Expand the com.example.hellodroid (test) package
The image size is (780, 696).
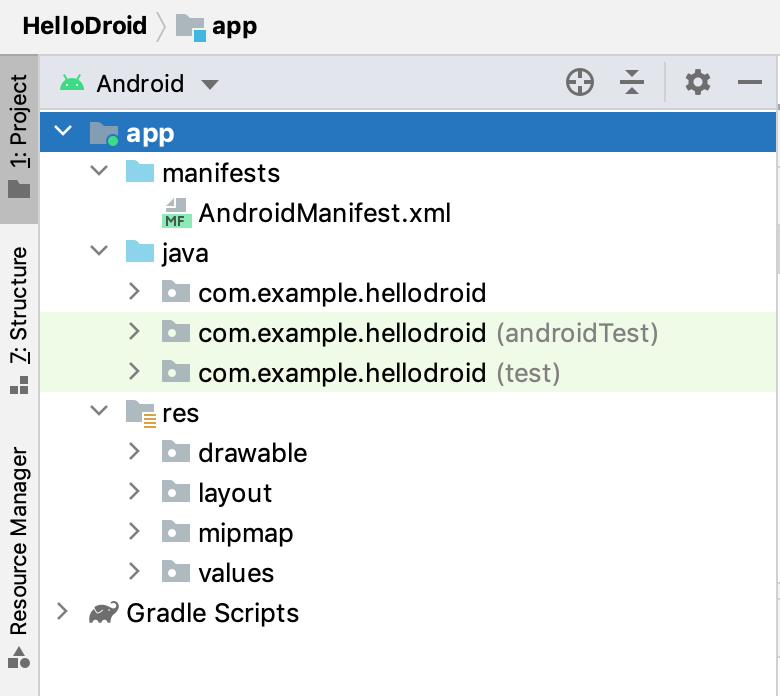point(134,372)
